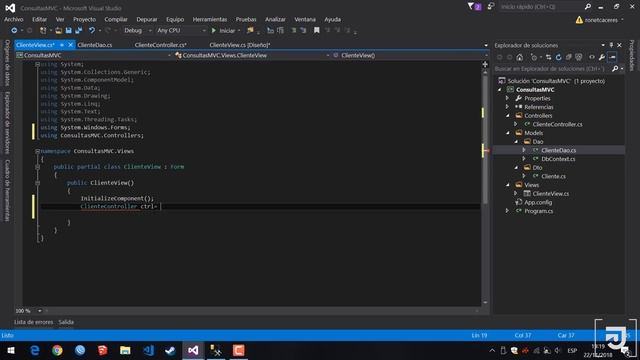Expand the Referencias node
Image resolution: width=640 pixels, height=360 pixels.
[507, 107]
